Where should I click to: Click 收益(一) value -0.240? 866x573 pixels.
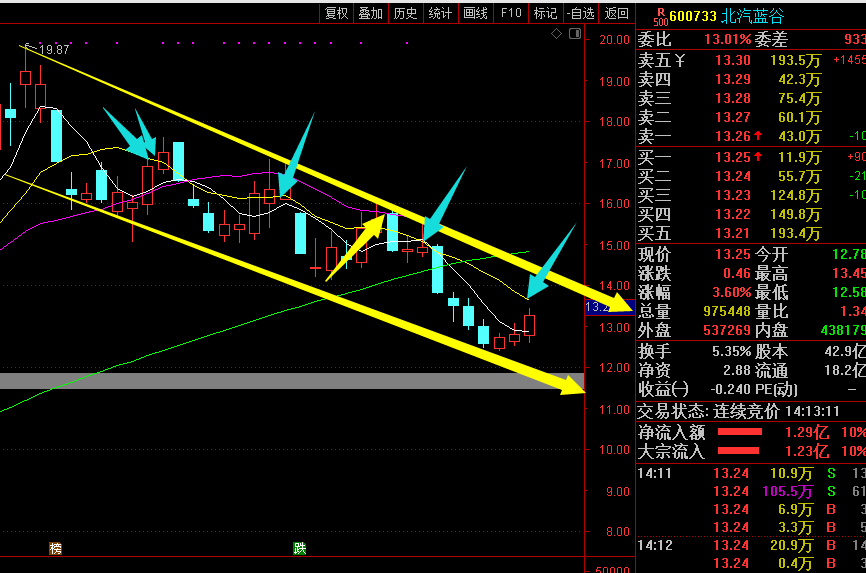click(730, 390)
